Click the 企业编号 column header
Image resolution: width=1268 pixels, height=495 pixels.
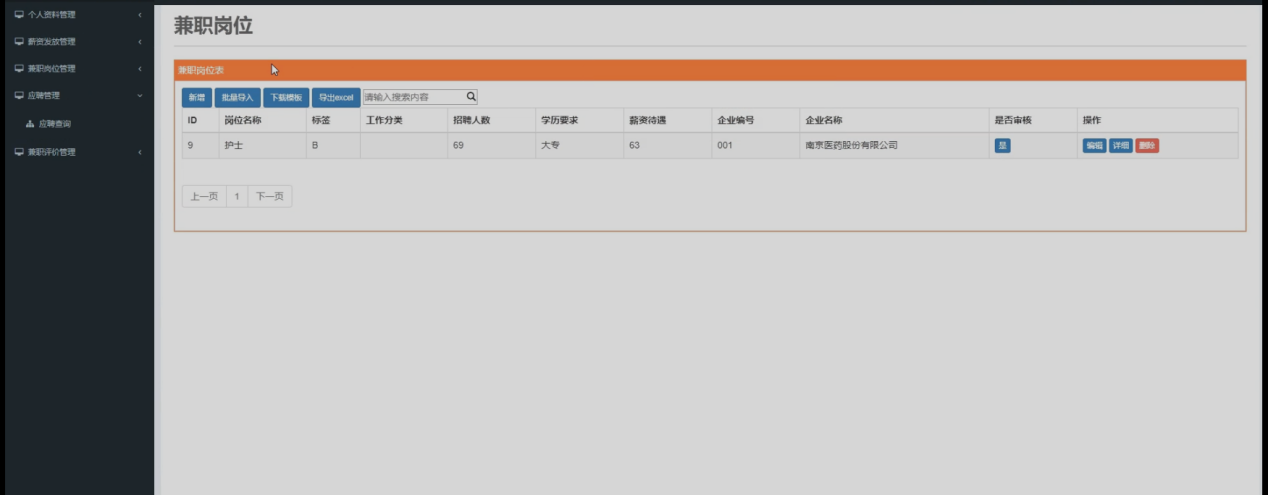[x=756, y=120]
